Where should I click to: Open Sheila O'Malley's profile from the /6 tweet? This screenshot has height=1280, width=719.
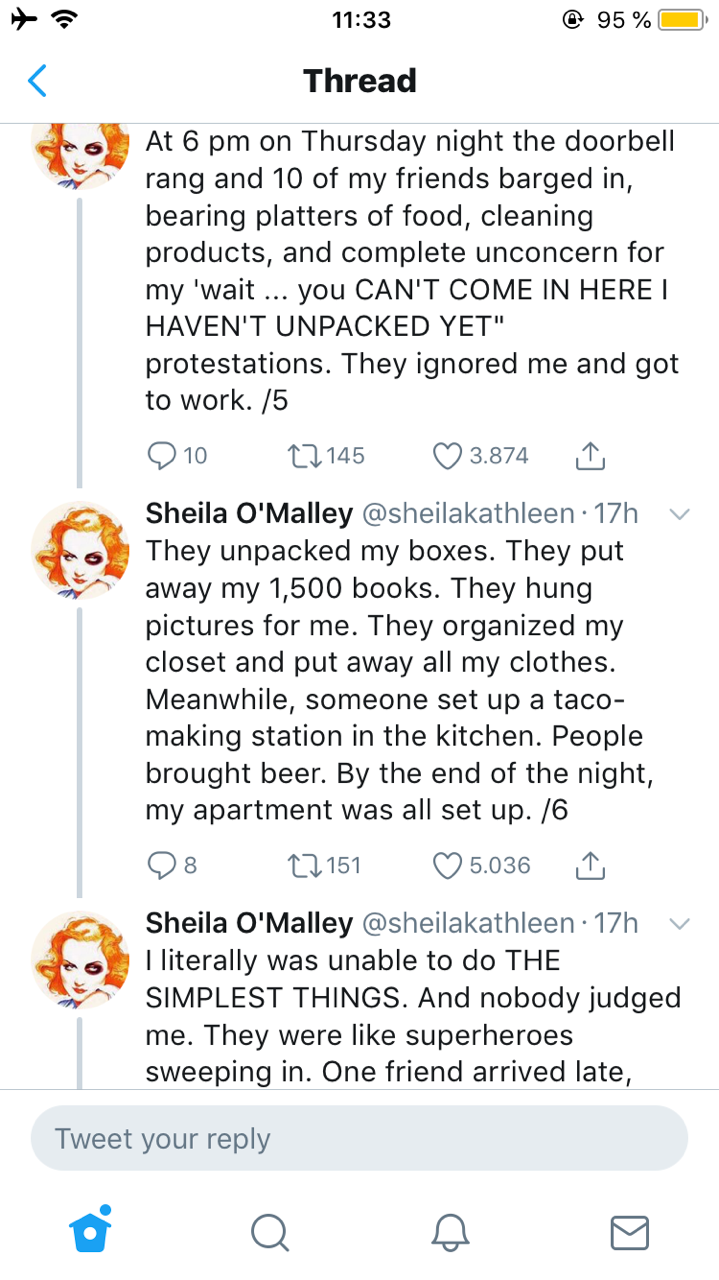click(249, 514)
